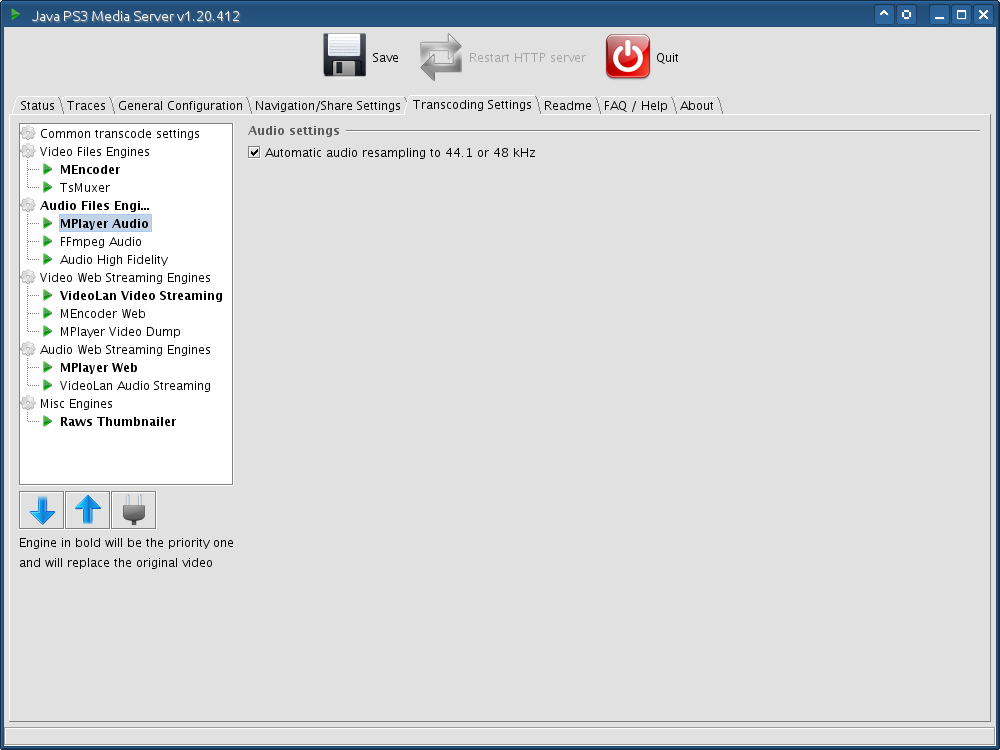The width and height of the screenshot is (1000, 750).
Task: Toggle Automatic audio resampling checkbox
Action: click(254, 153)
